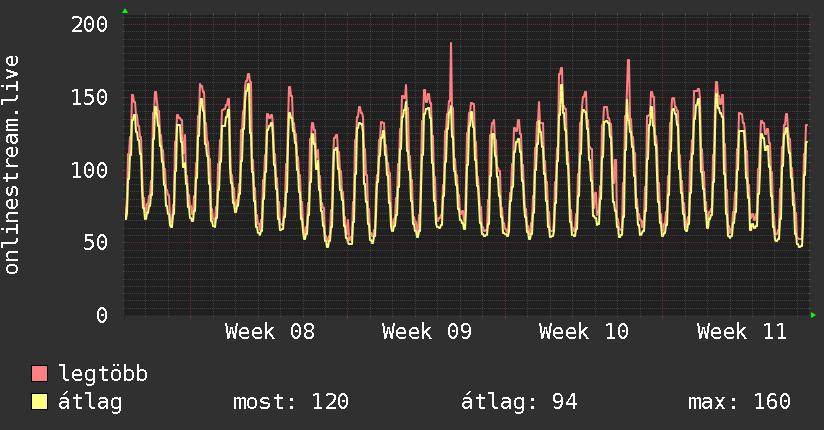Viewport: 824px width, 430px height.
Task: Click the 'átlag: 94' statistic
Action: pos(519,402)
